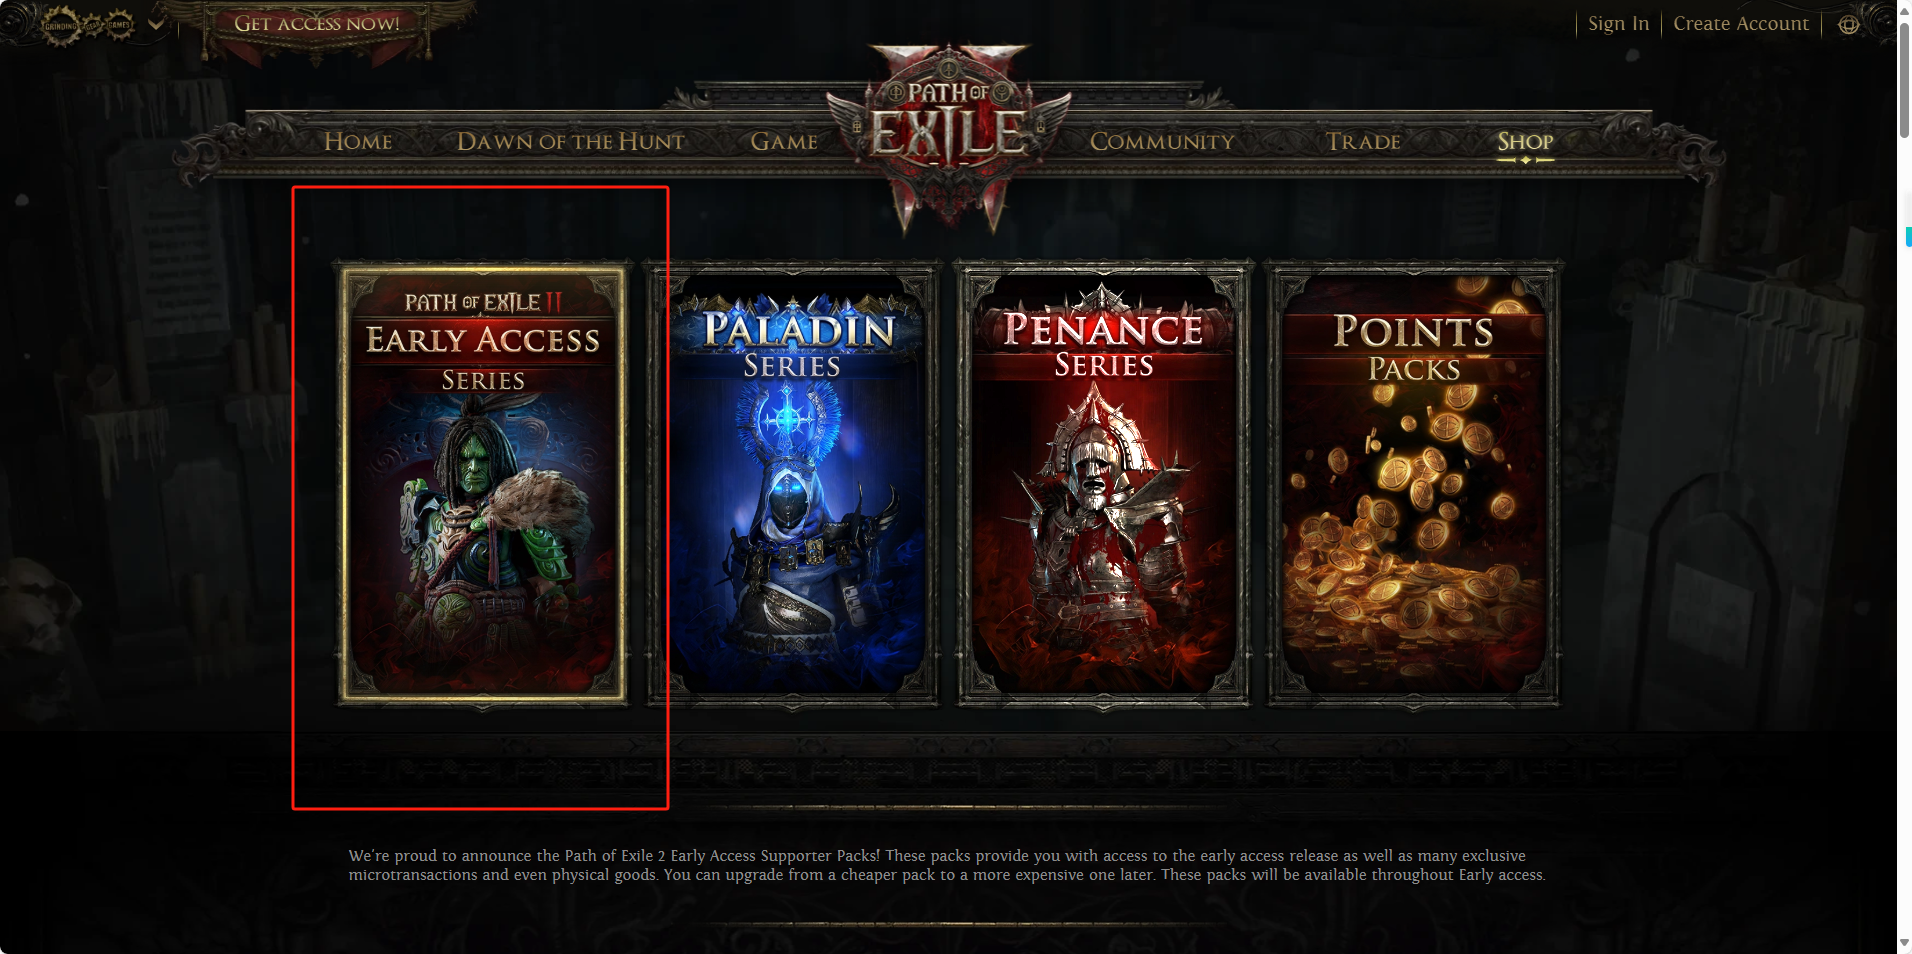Viewport: 1912px width, 954px height.
Task: Click the Get Access Now banner
Action: tap(316, 24)
